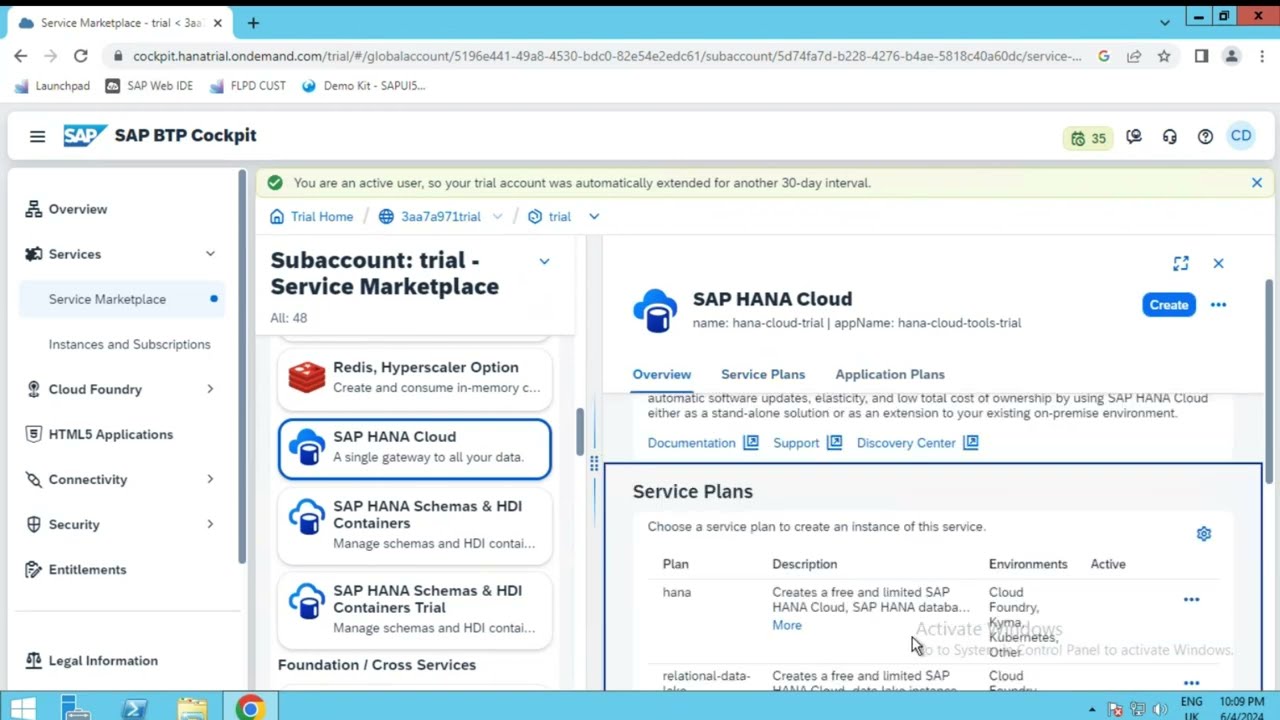
Task: Switch to the Overview tab
Action: pos(662,374)
